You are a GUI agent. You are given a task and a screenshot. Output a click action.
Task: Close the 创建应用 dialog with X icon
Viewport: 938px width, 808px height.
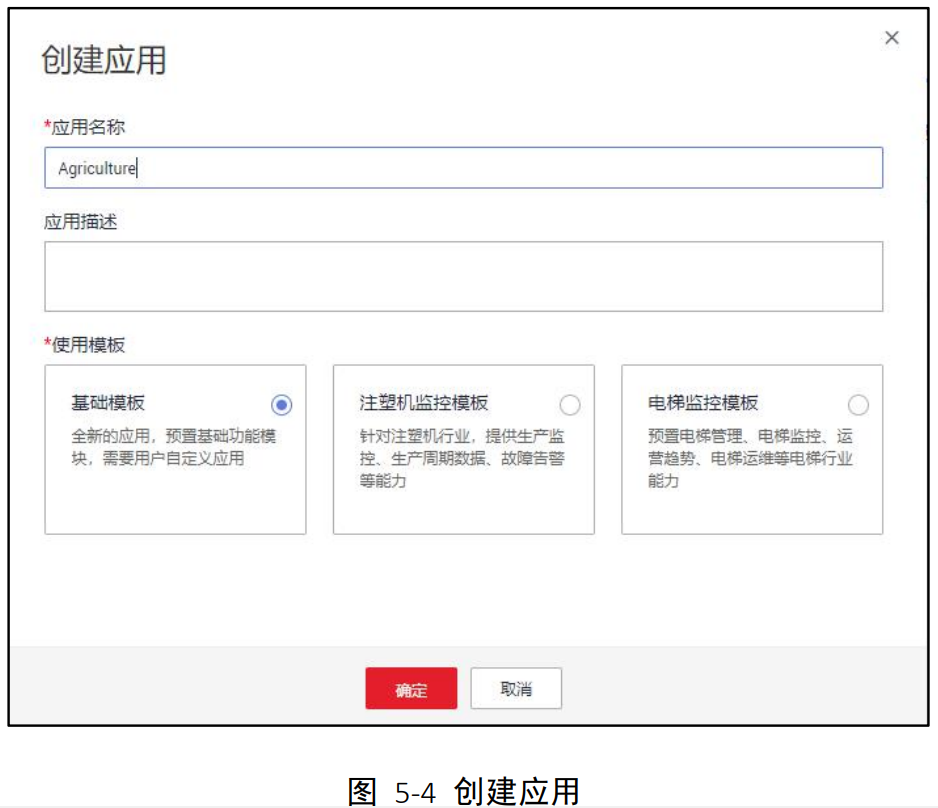(891, 38)
